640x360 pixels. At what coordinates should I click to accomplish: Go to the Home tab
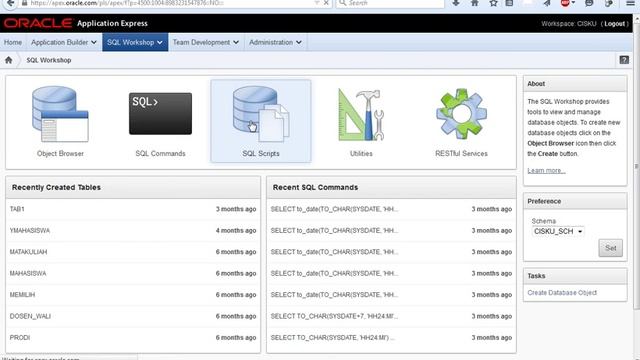point(13,42)
